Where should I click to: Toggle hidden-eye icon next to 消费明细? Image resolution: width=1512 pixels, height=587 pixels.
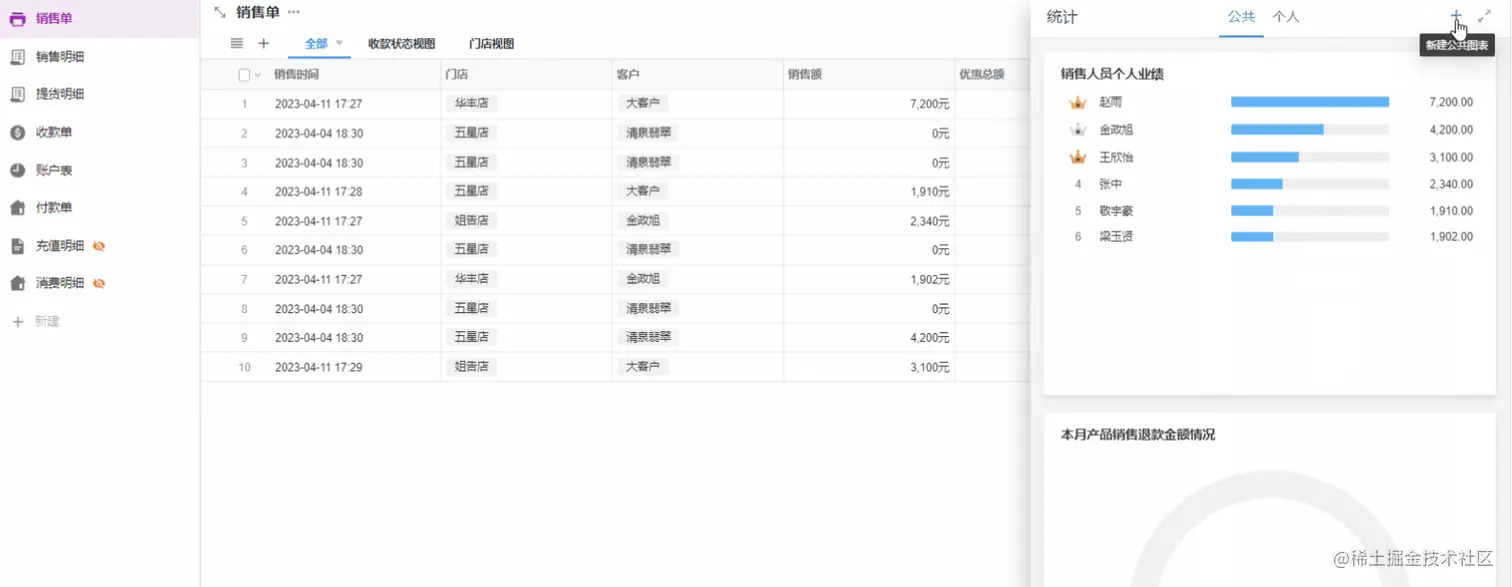99,283
